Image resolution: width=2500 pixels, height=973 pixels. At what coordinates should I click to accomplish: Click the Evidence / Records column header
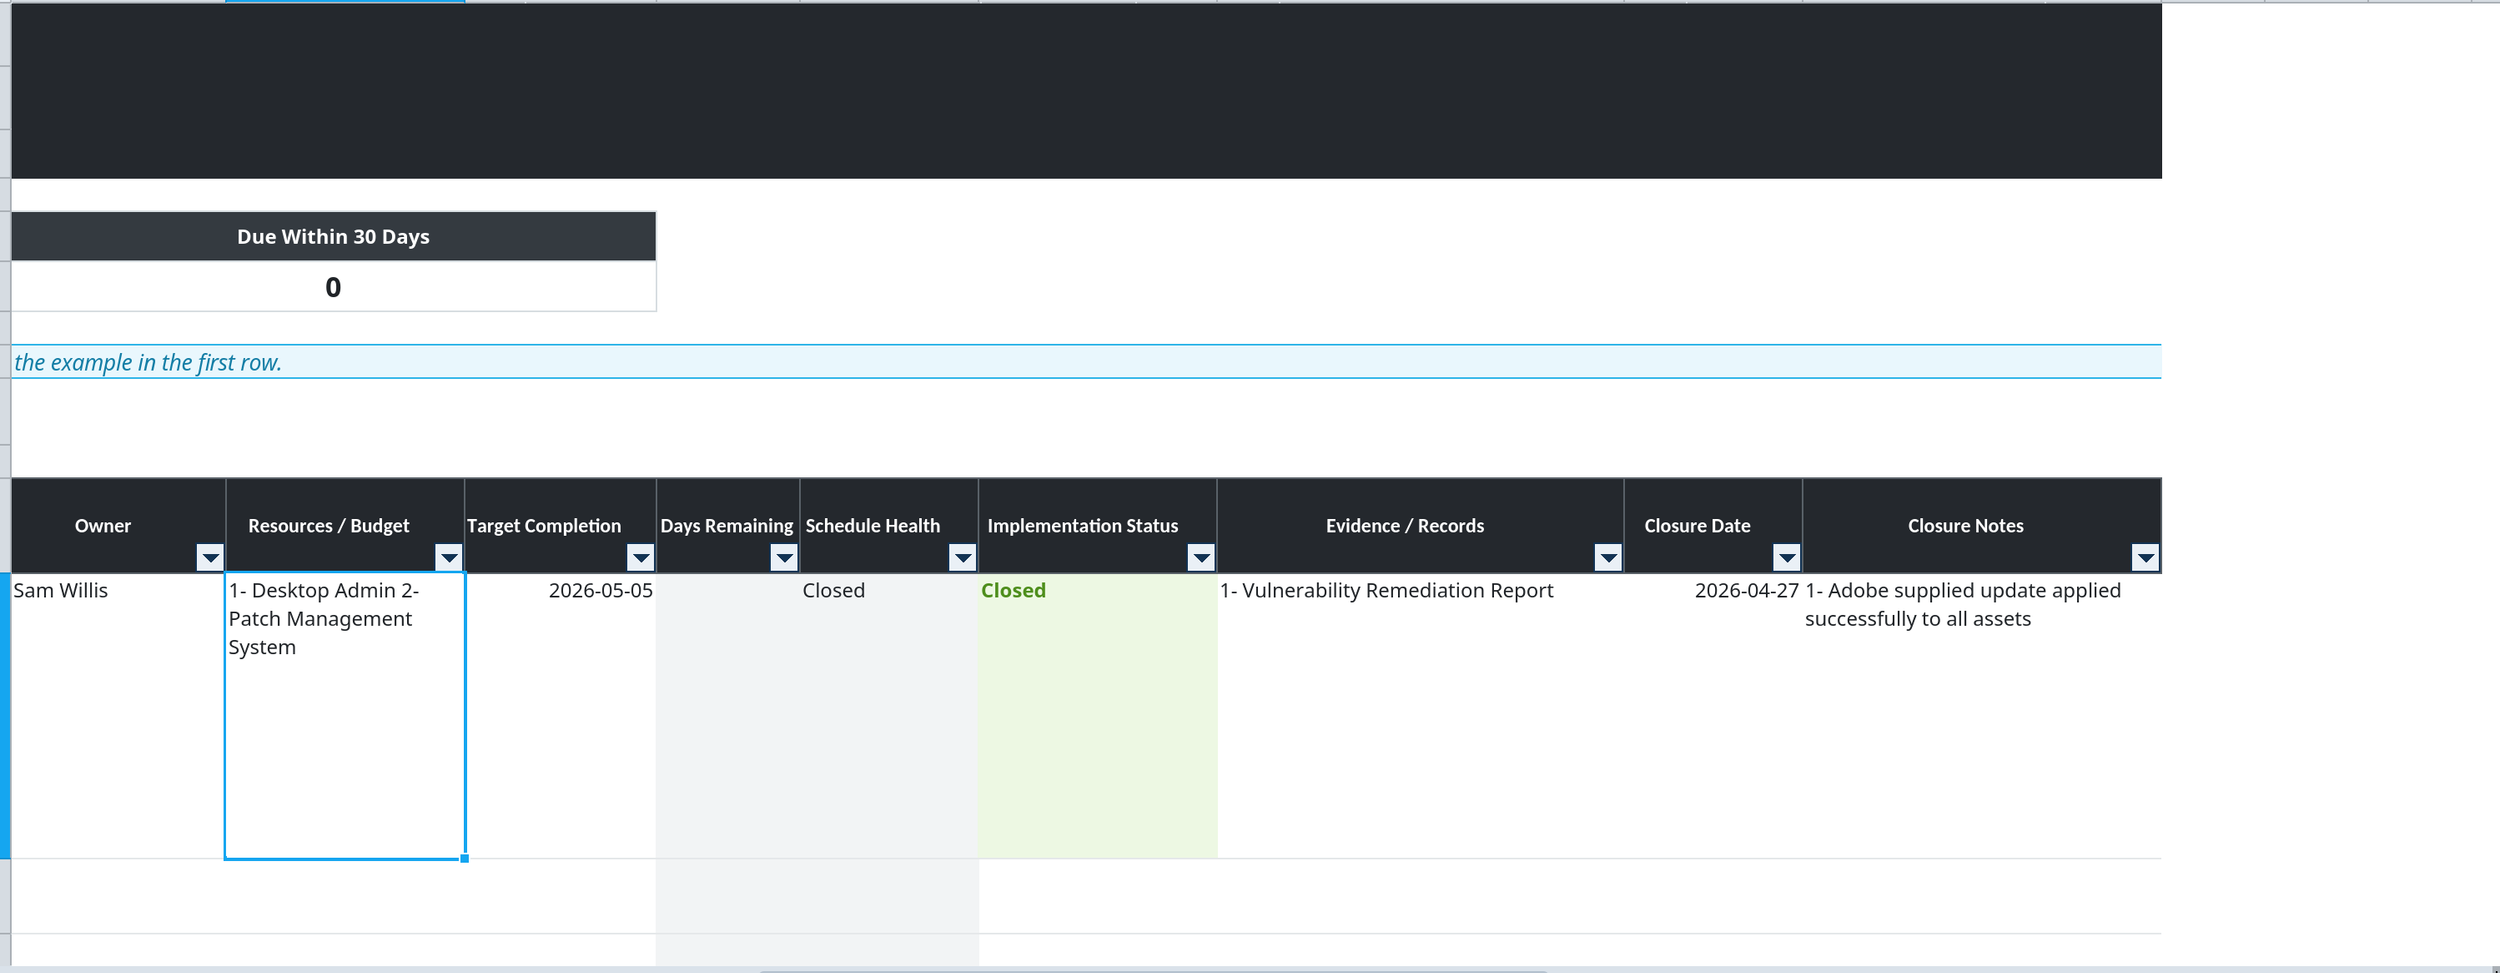point(1421,525)
